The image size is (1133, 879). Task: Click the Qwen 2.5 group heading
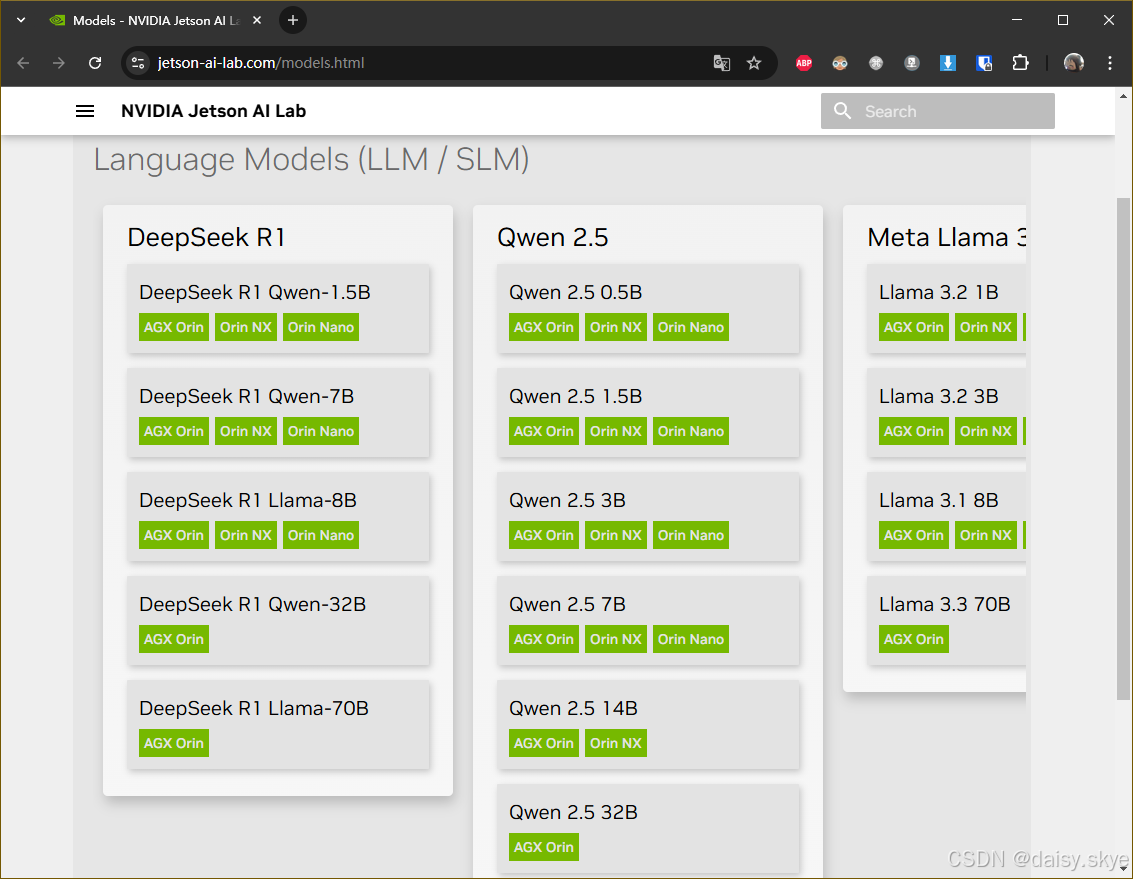click(x=553, y=237)
